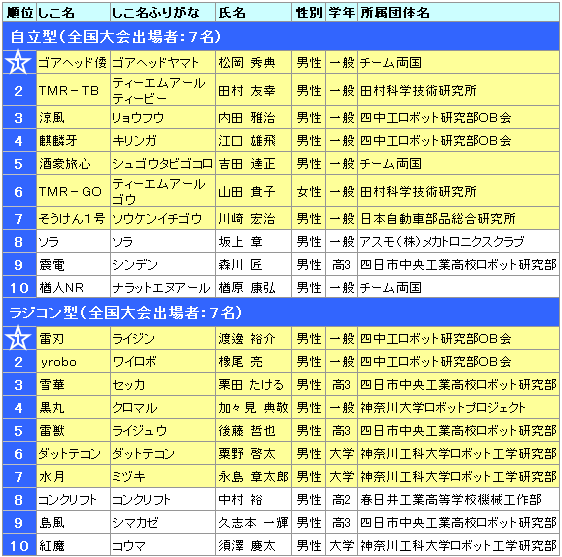Select the 黒丸 name cell

click(73, 408)
